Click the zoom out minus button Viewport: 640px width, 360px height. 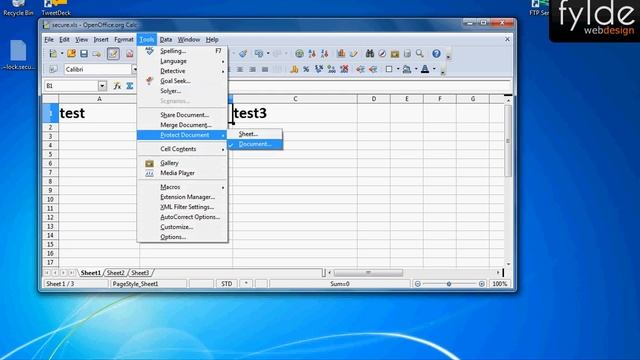(x=418, y=284)
